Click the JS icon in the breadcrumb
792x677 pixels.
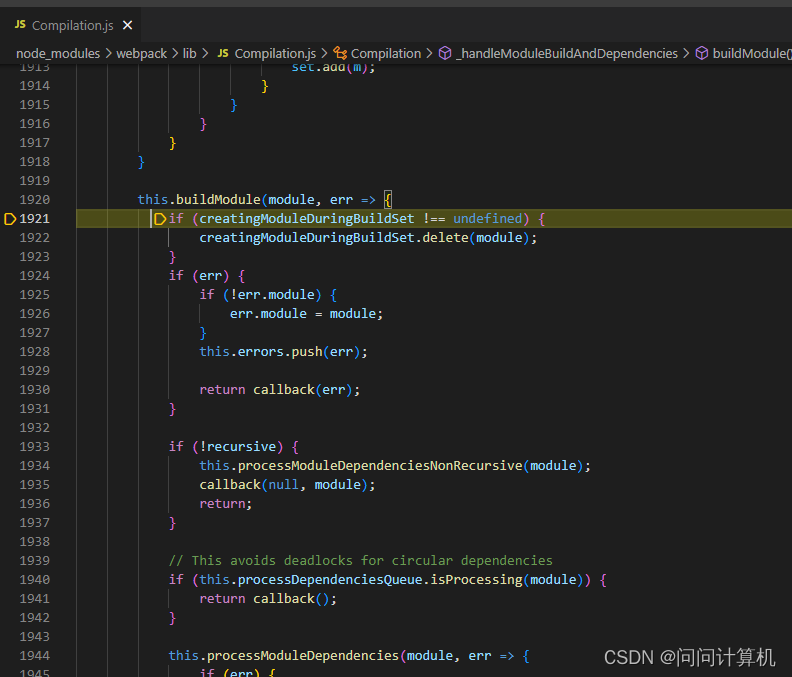pyautogui.click(x=223, y=53)
